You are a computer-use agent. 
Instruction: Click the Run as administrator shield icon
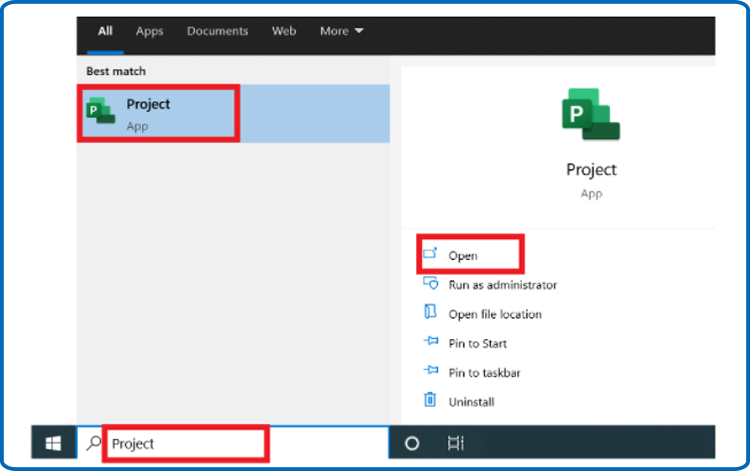coord(430,283)
